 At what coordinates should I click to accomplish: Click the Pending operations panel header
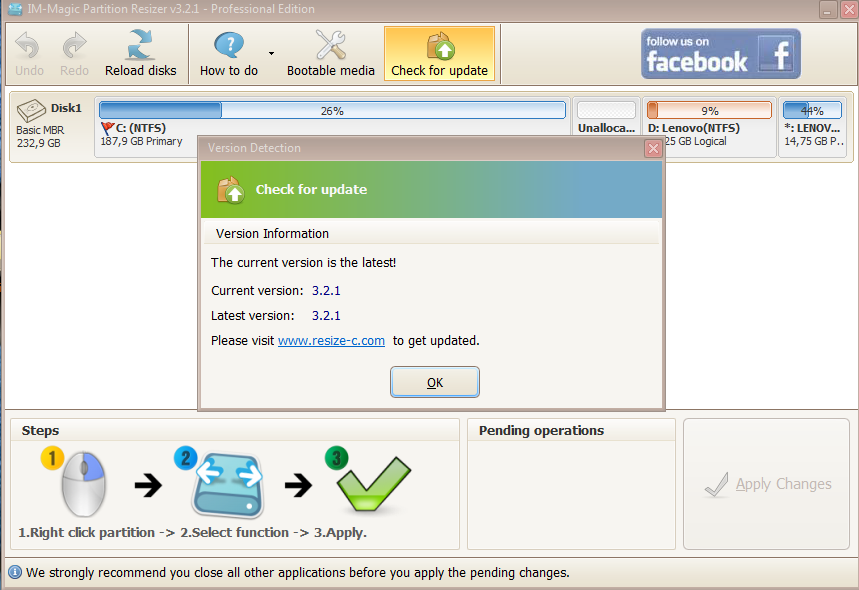tap(541, 431)
